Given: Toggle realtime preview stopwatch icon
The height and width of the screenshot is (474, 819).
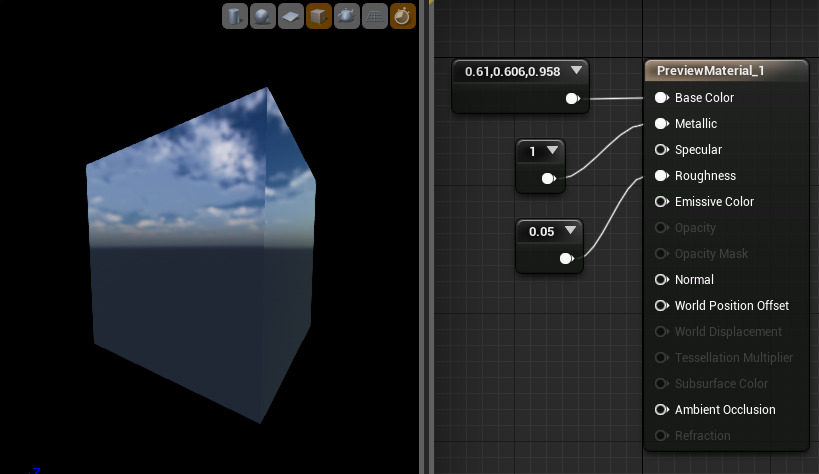Looking at the screenshot, I should (x=403, y=17).
